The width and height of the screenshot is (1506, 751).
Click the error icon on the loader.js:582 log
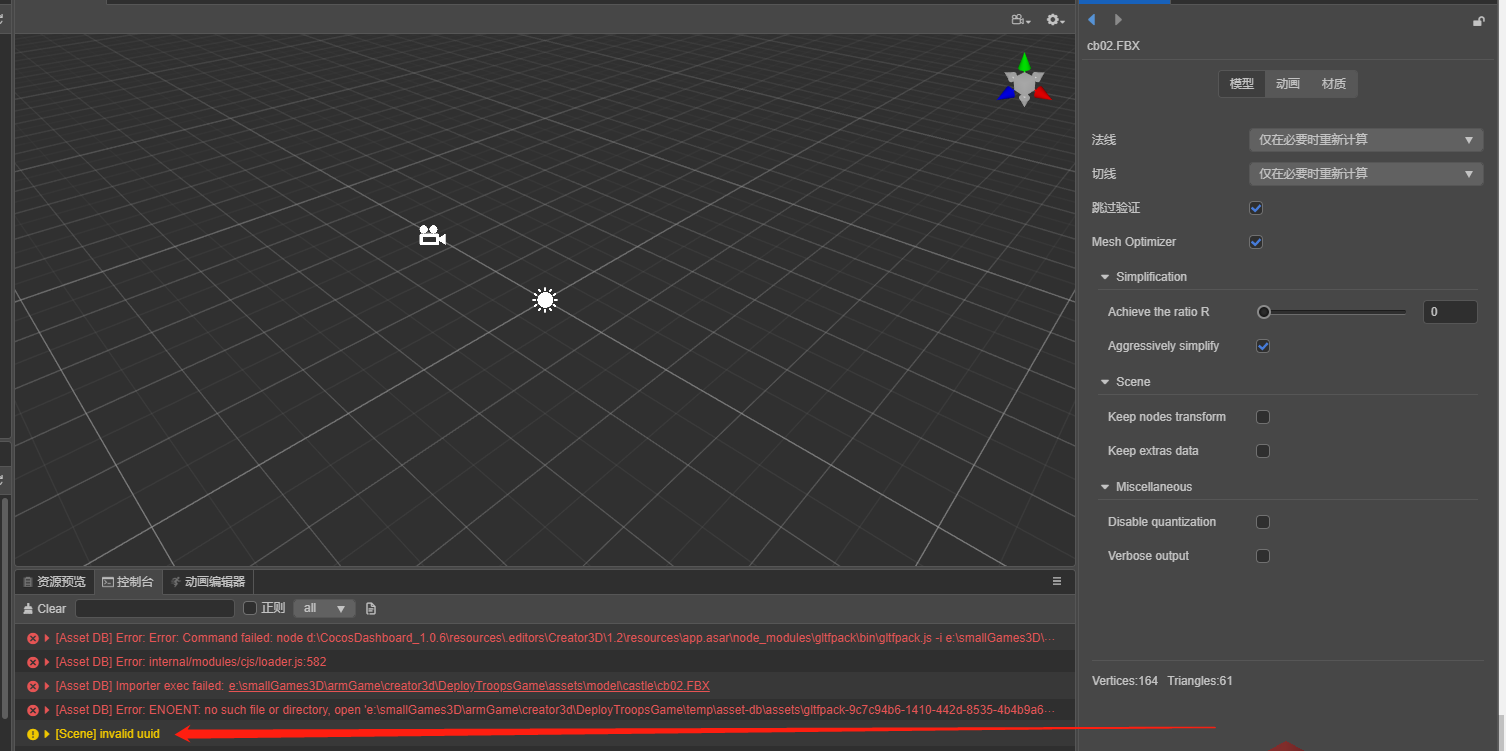point(33,662)
